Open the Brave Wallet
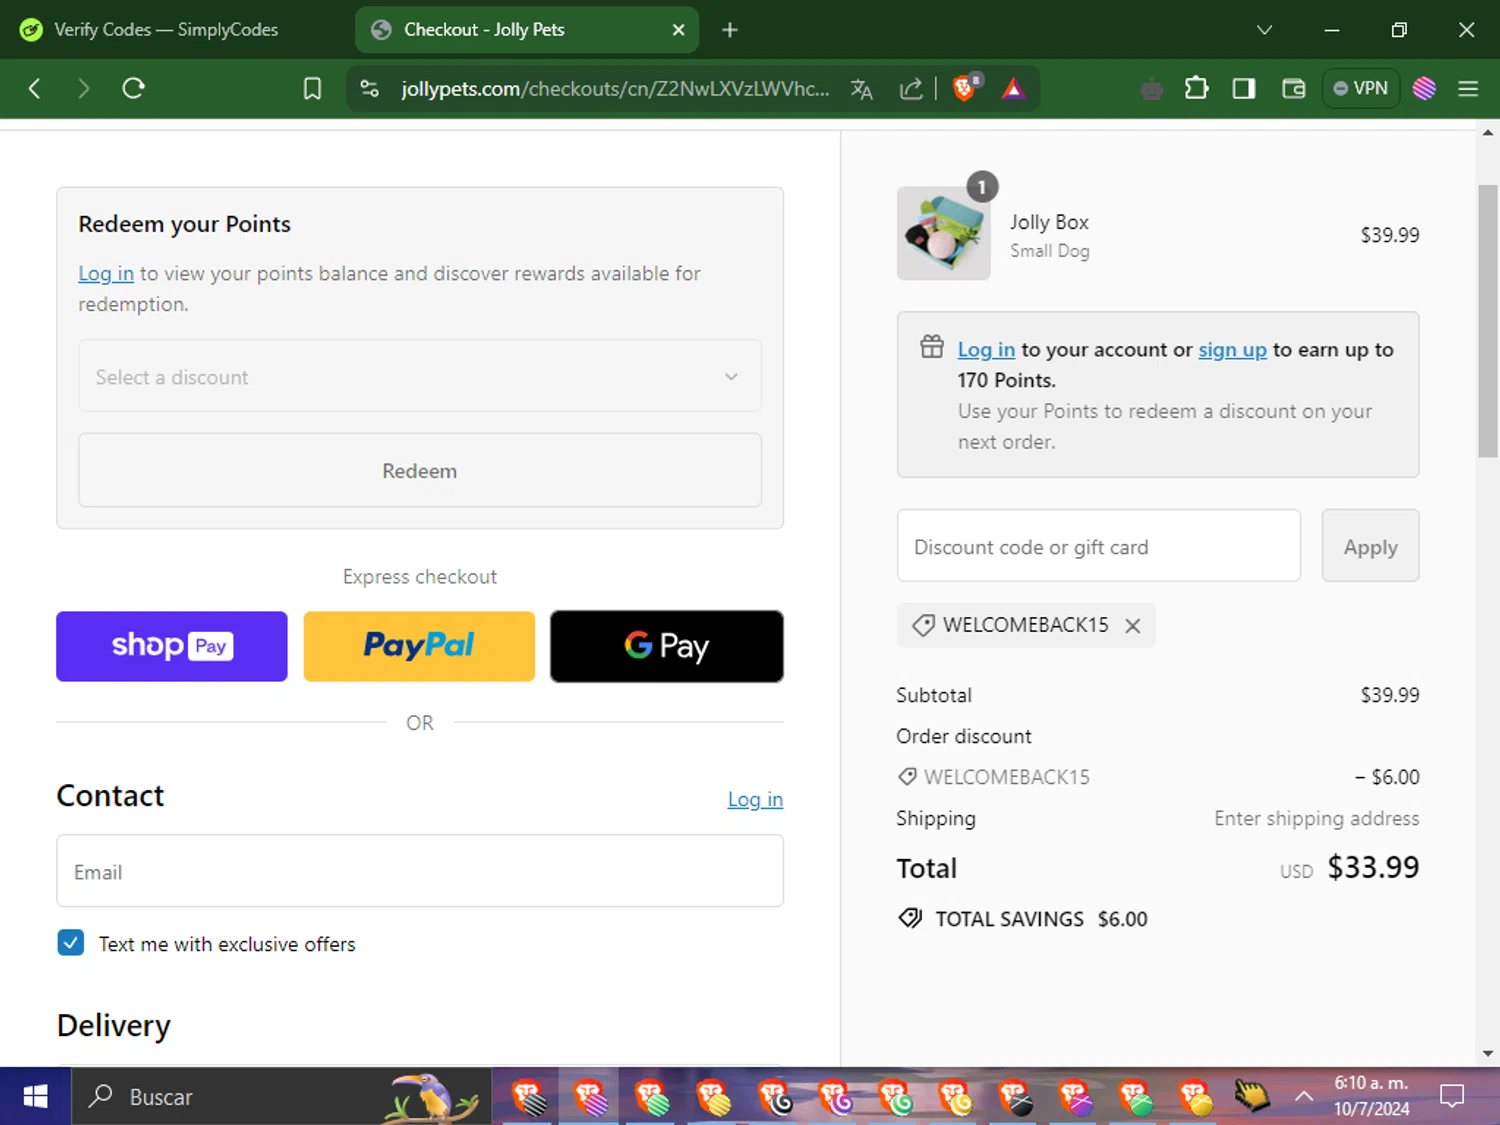 click(x=1293, y=89)
